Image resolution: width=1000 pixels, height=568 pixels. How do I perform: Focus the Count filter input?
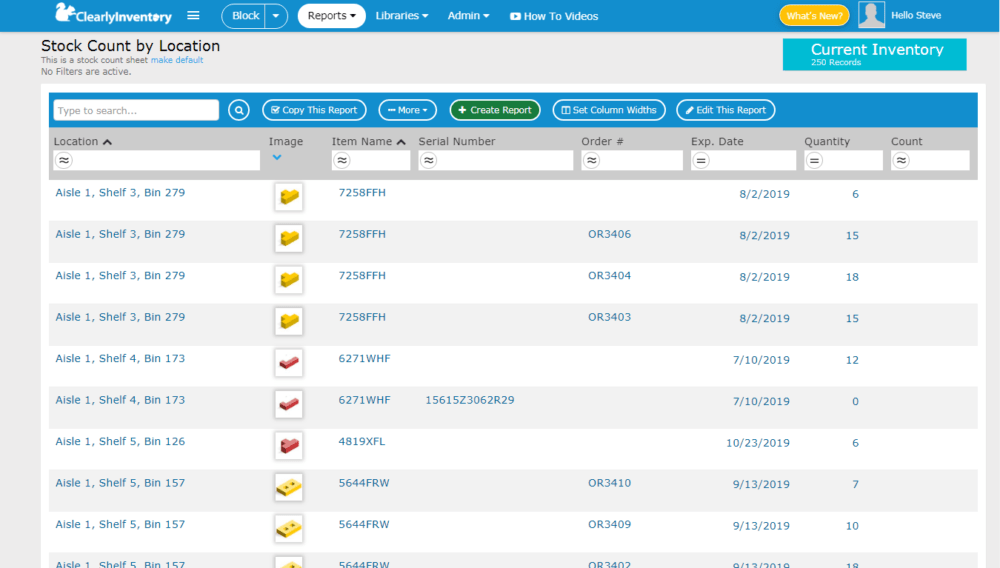tap(930, 161)
